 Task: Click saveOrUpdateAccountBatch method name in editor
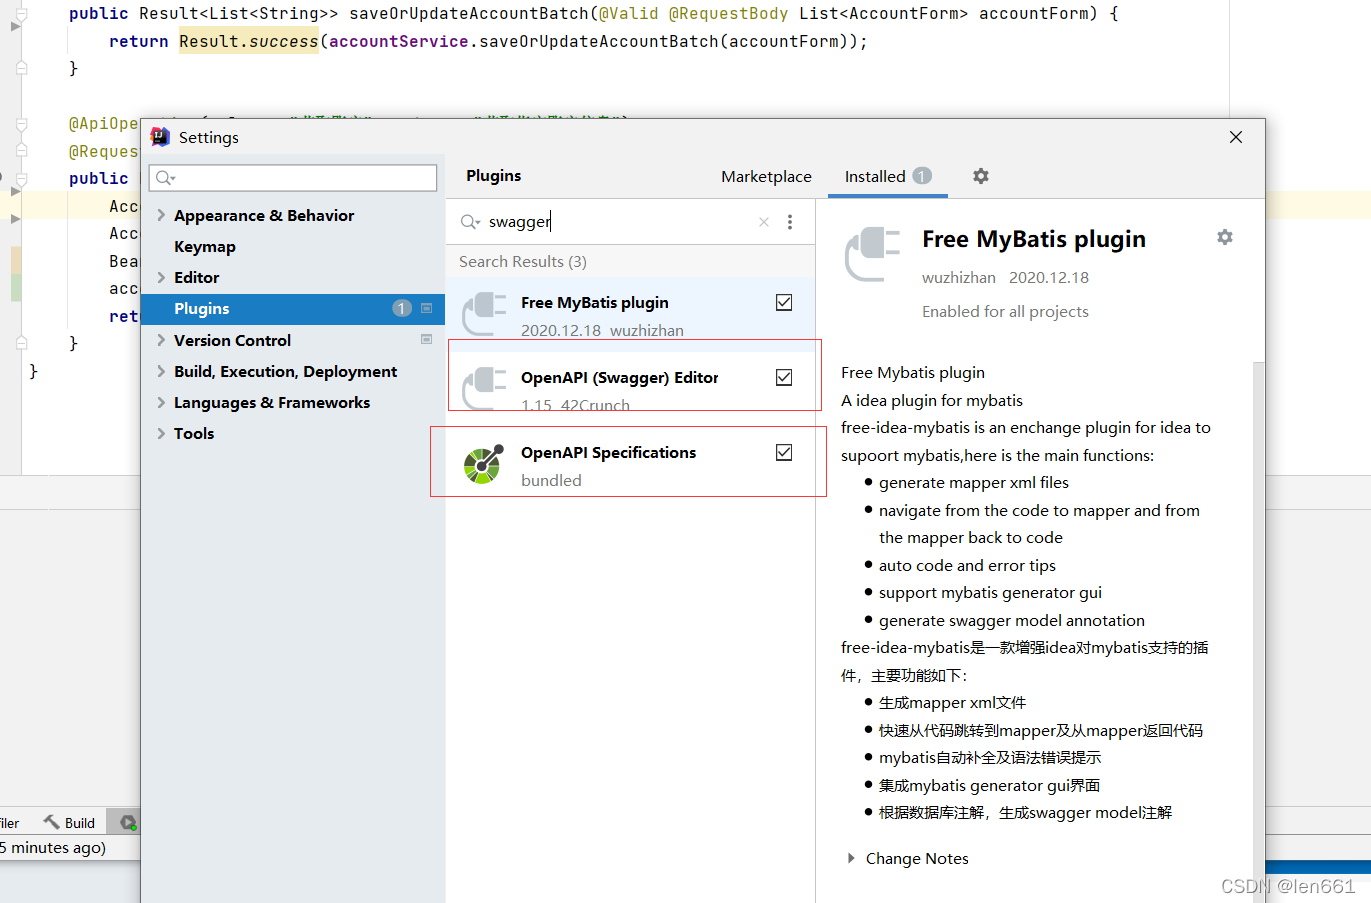click(x=469, y=13)
